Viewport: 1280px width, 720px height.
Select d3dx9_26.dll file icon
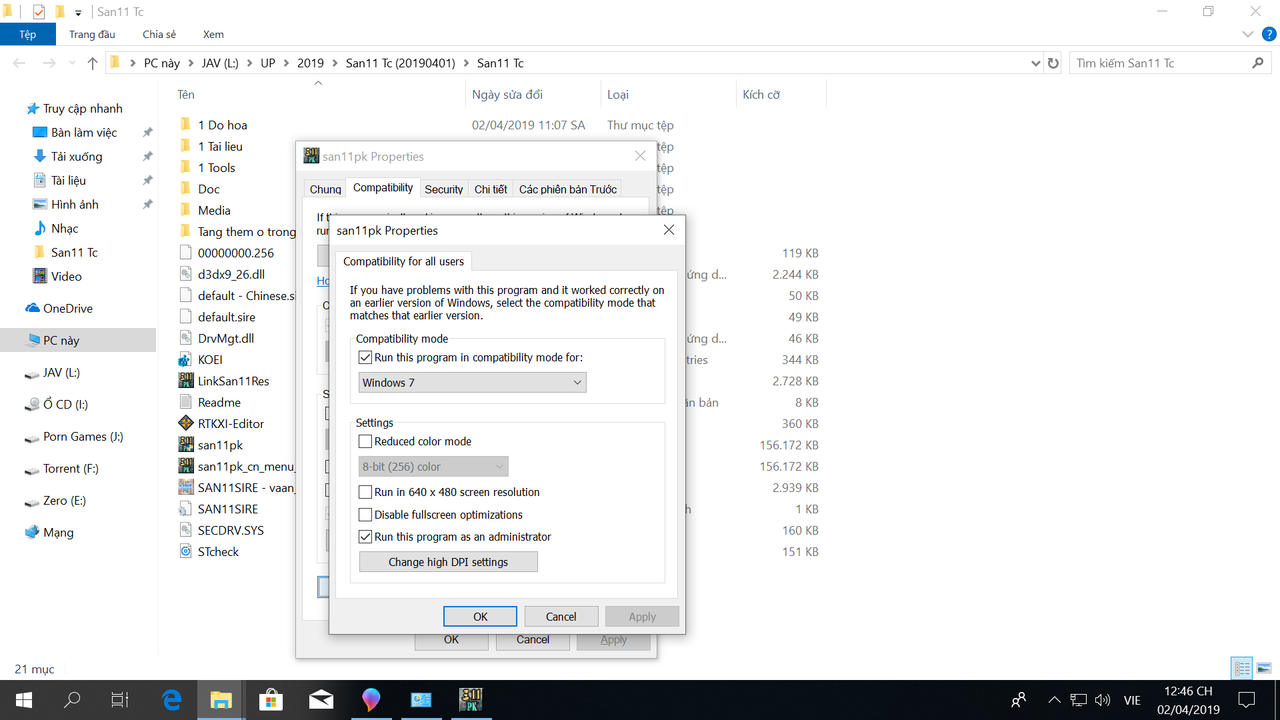click(x=186, y=274)
